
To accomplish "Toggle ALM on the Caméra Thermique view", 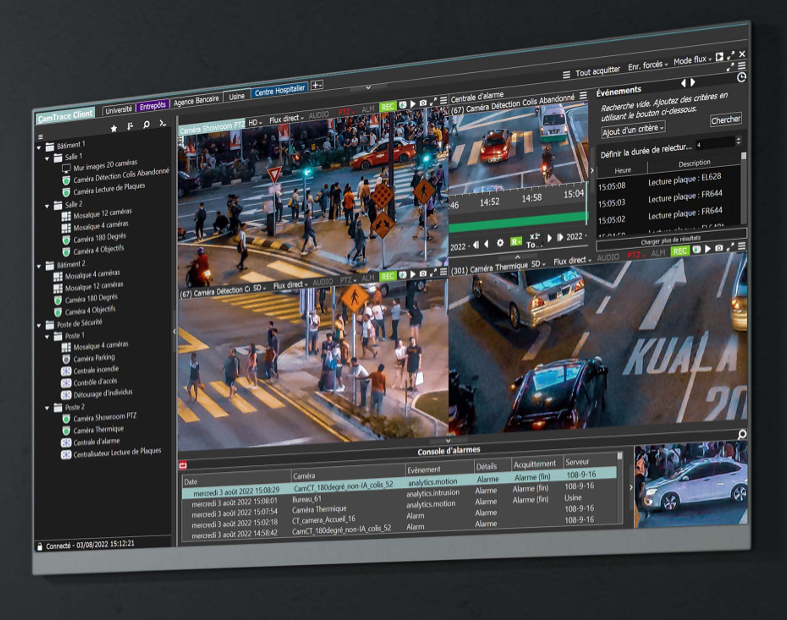I will point(658,253).
